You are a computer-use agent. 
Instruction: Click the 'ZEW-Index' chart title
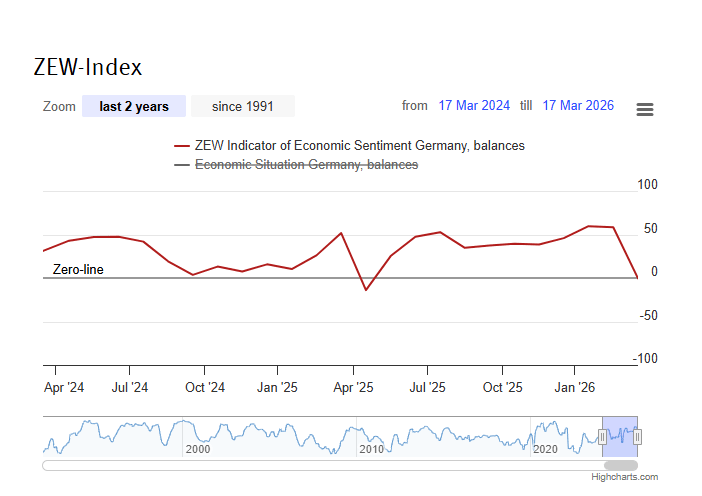(x=88, y=67)
